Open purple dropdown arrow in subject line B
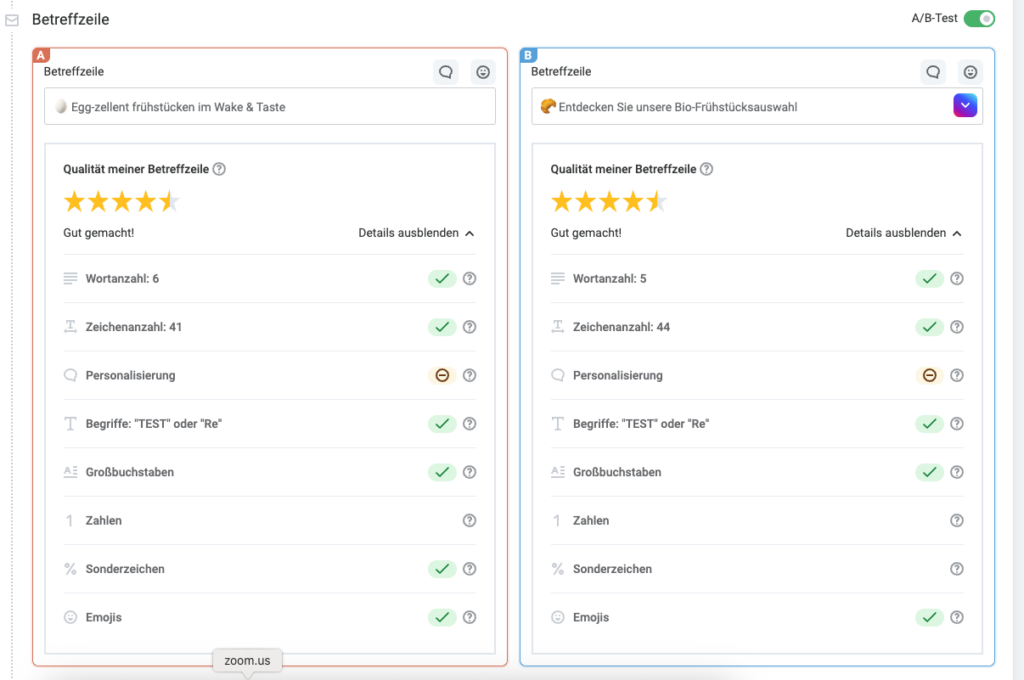 (x=966, y=106)
